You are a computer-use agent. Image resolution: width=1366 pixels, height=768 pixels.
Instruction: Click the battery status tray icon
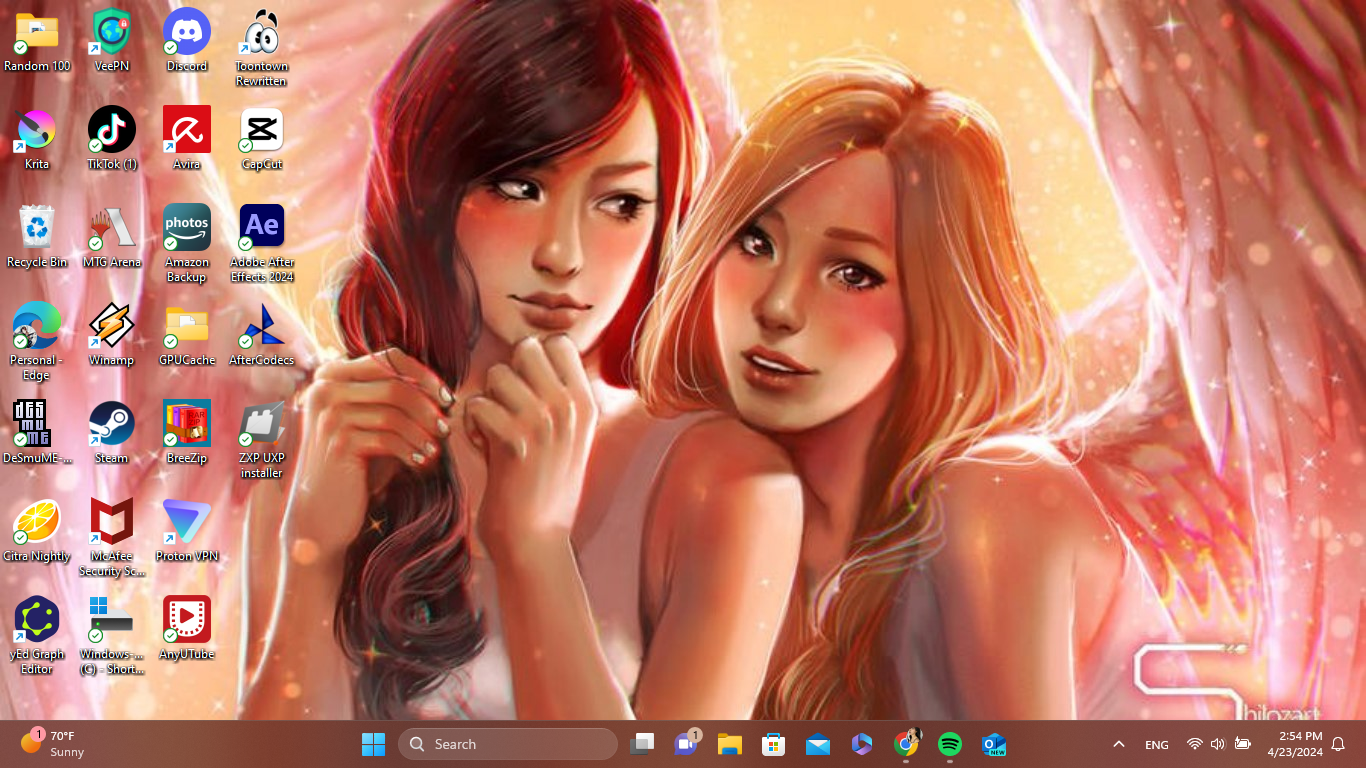point(1243,744)
